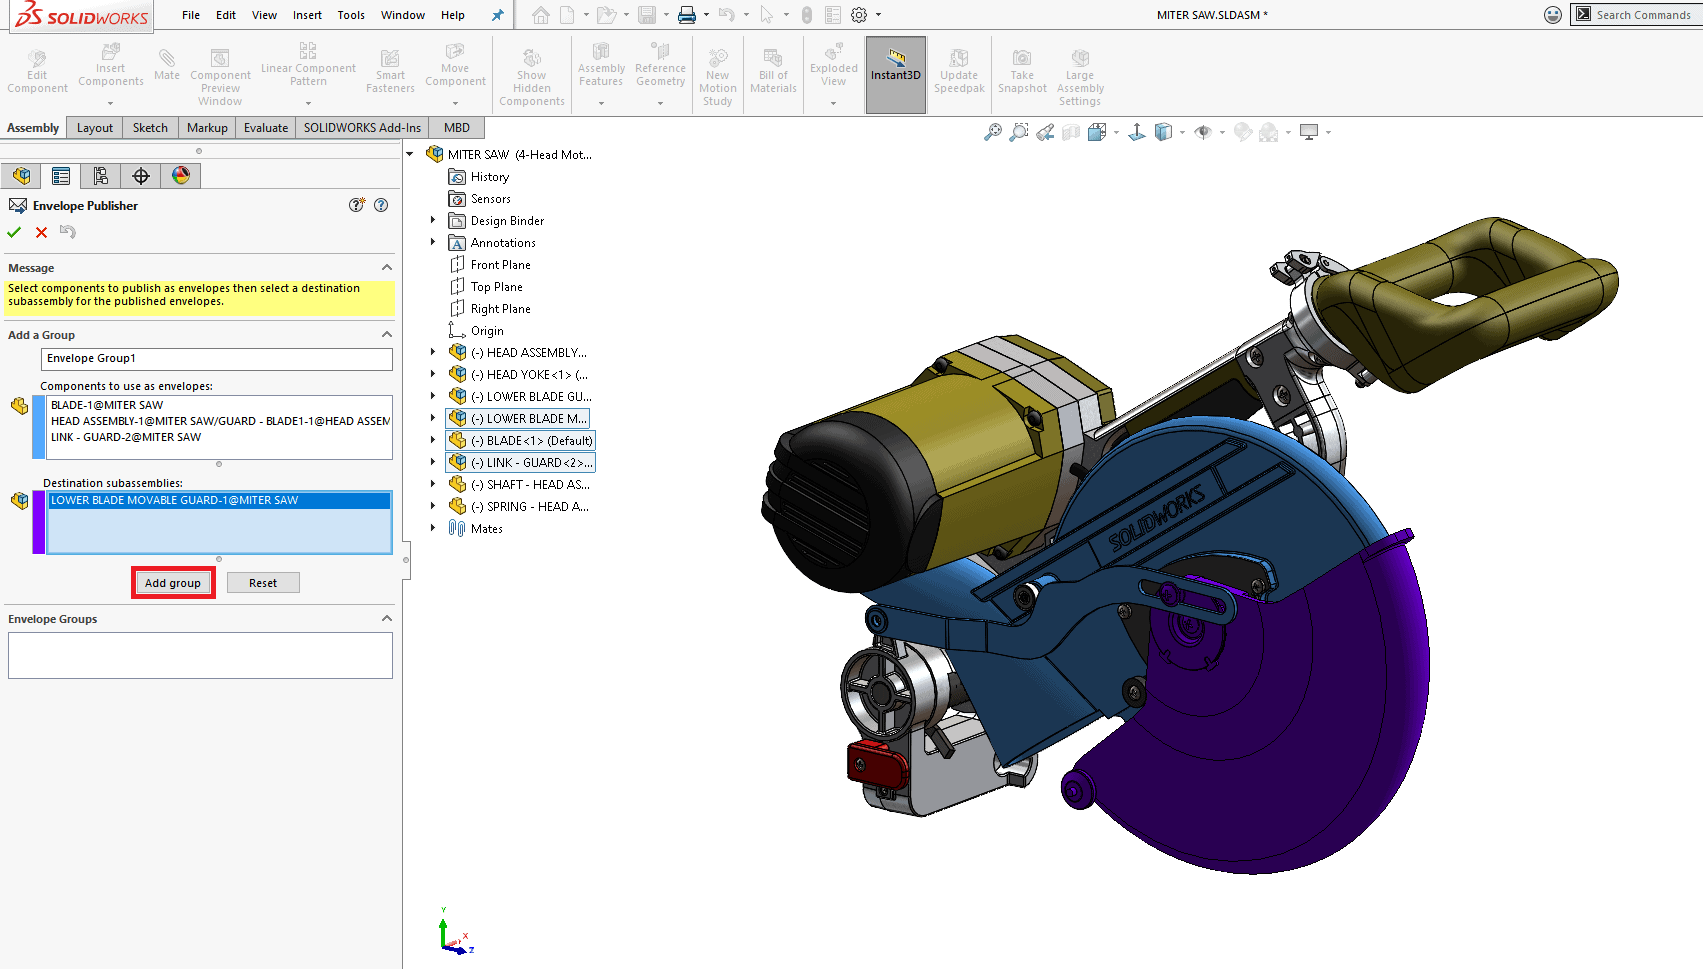Switch to the SOLIDWORKS Add-Ins tab
This screenshot has width=1703, height=969.
point(362,128)
